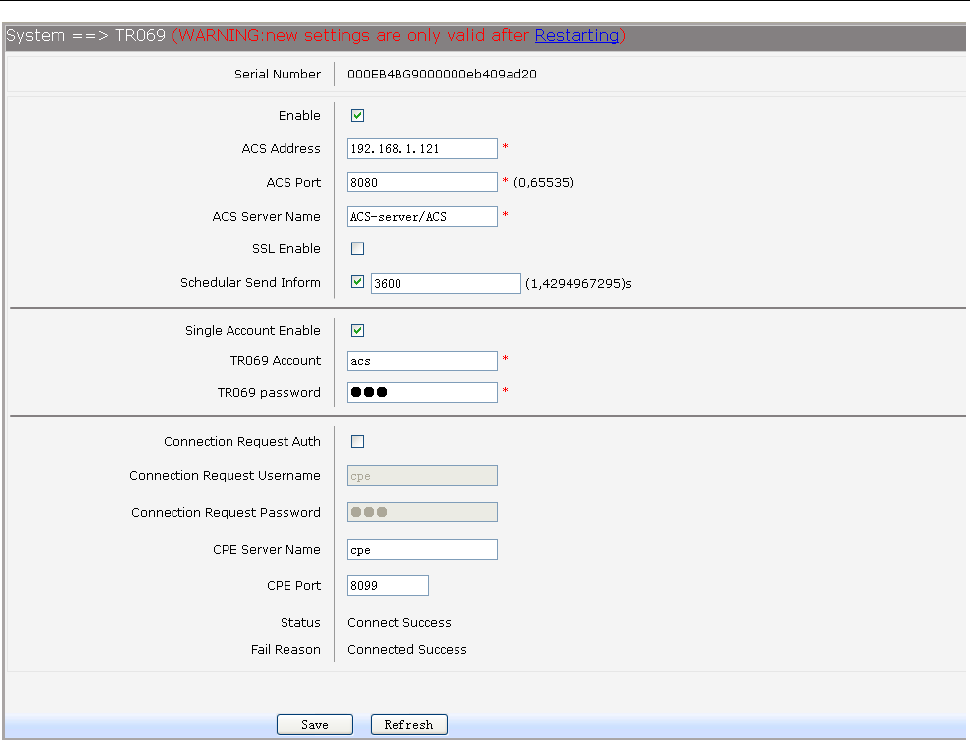This screenshot has width=970, height=740.
Task: Click the ACS Address input field
Action: [422, 148]
